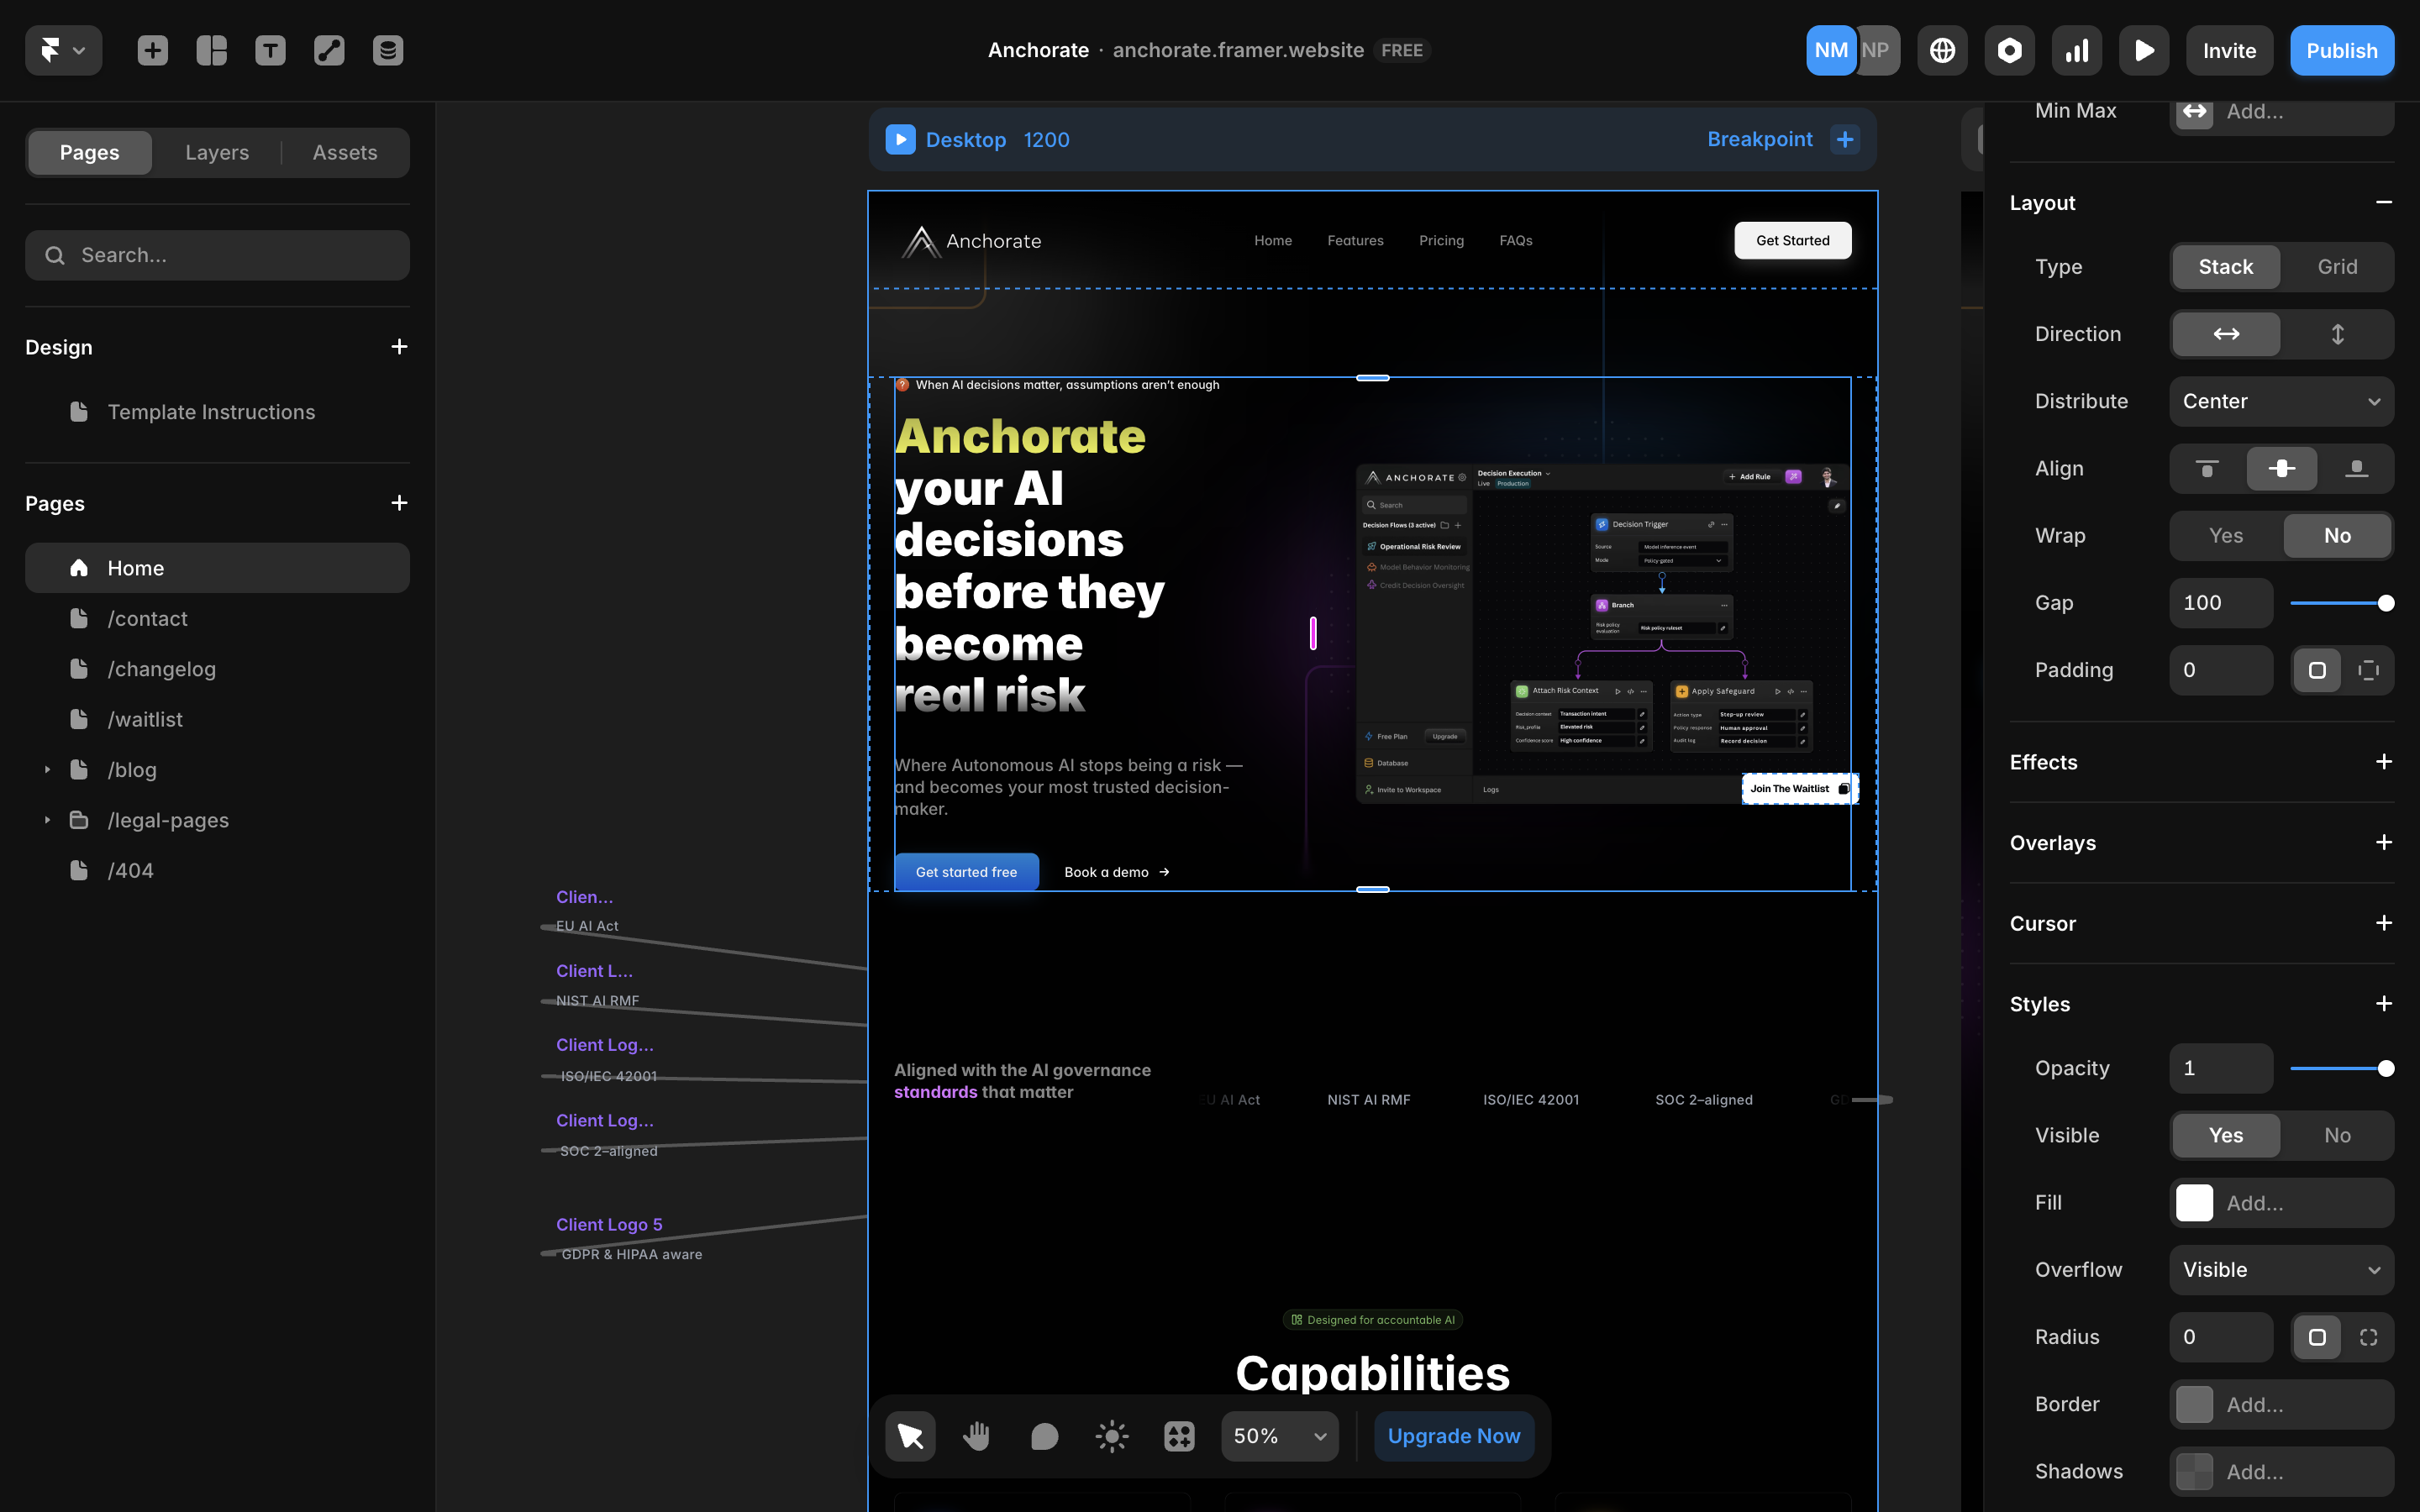This screenshot has width=2420, height=1512.
Task: Set layout Type to Grid
Action: (2337, 267)
